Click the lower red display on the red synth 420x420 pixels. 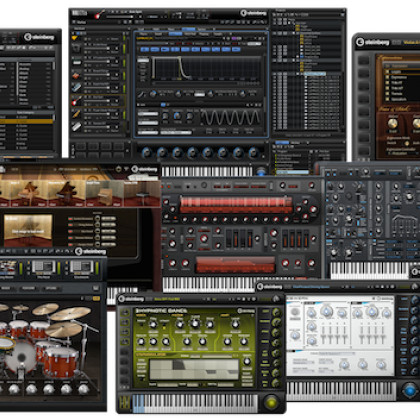pyautogui.click(x=235, y=265)
